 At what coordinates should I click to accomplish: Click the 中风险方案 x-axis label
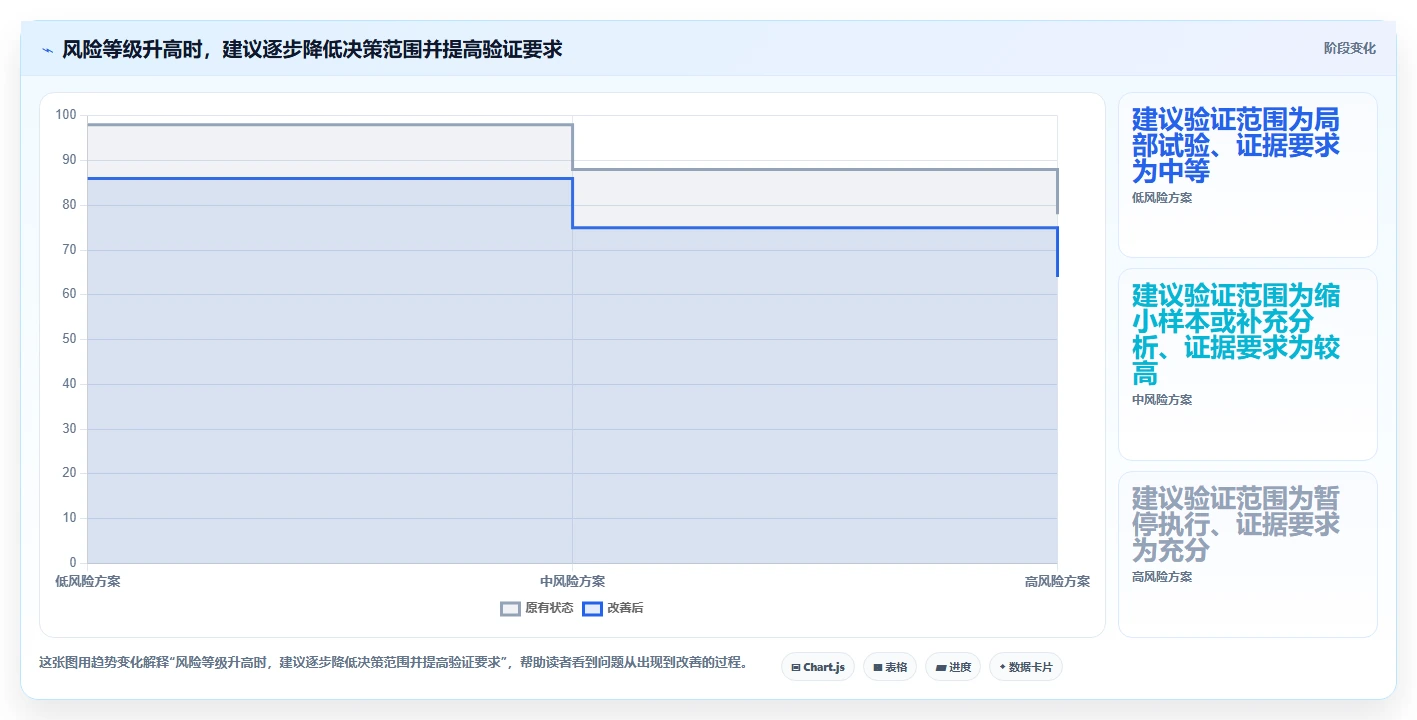pyautogui.click(x=572, y=581)
